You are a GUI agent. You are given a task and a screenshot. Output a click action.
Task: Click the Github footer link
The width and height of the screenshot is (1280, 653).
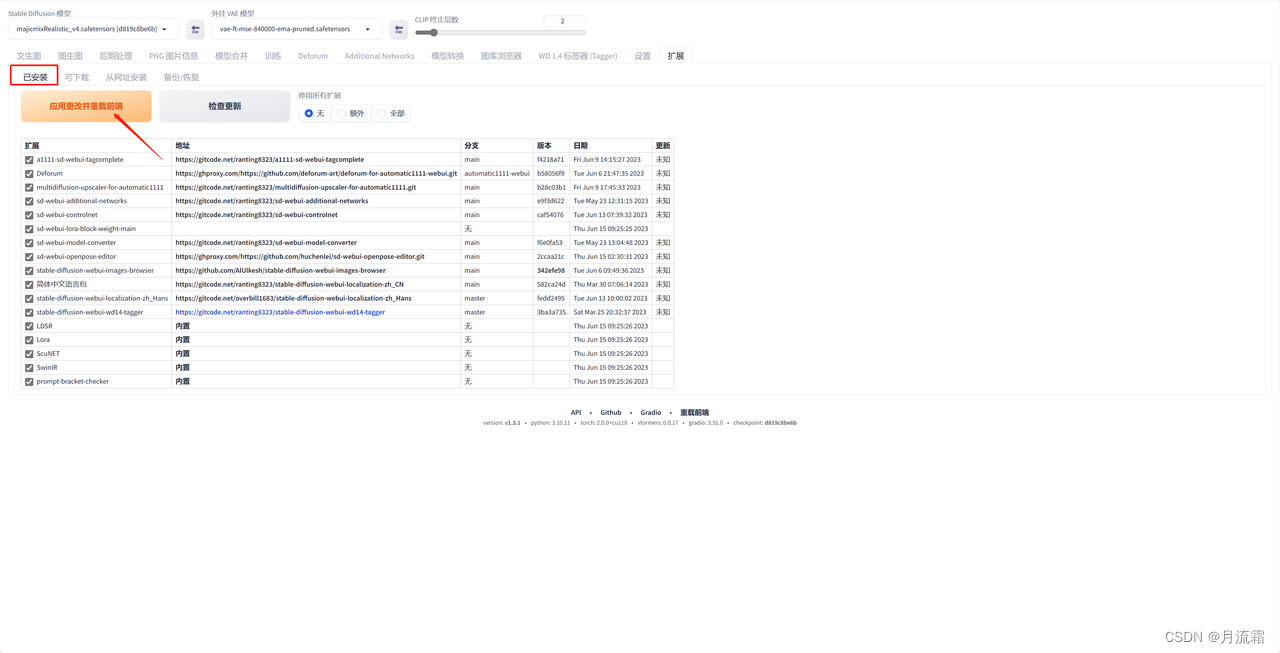tap(611, 412)
